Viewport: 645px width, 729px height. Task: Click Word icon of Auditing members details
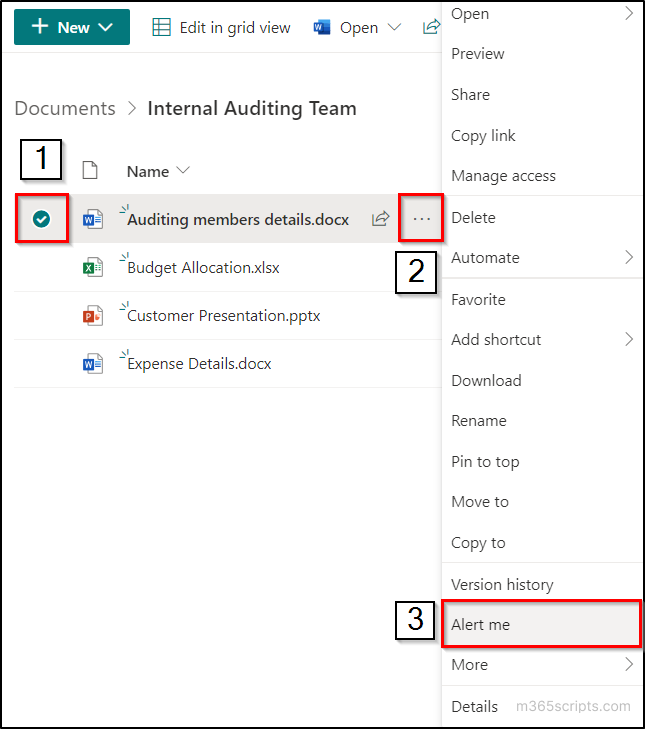(93, 219)
